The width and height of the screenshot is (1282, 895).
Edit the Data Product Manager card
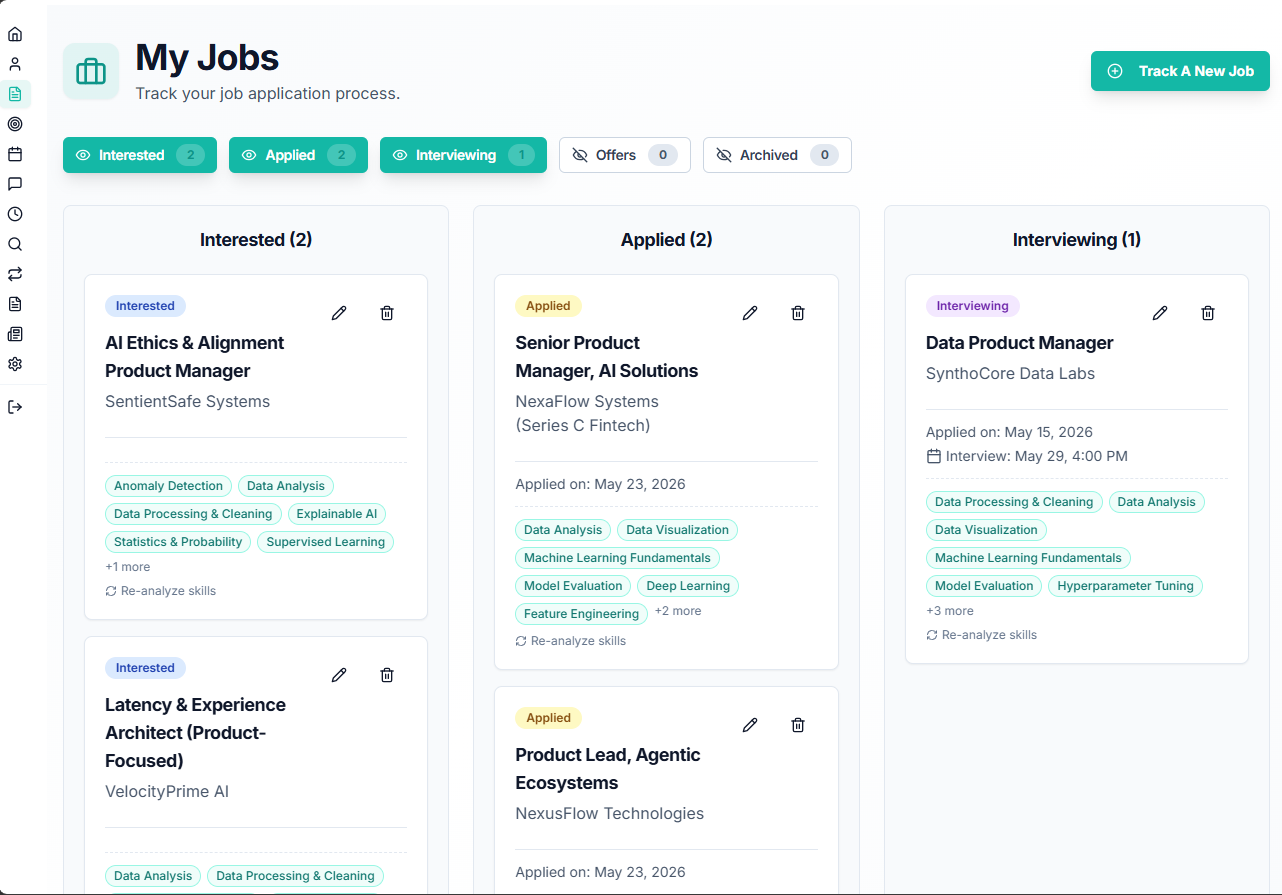(1160, 313)
